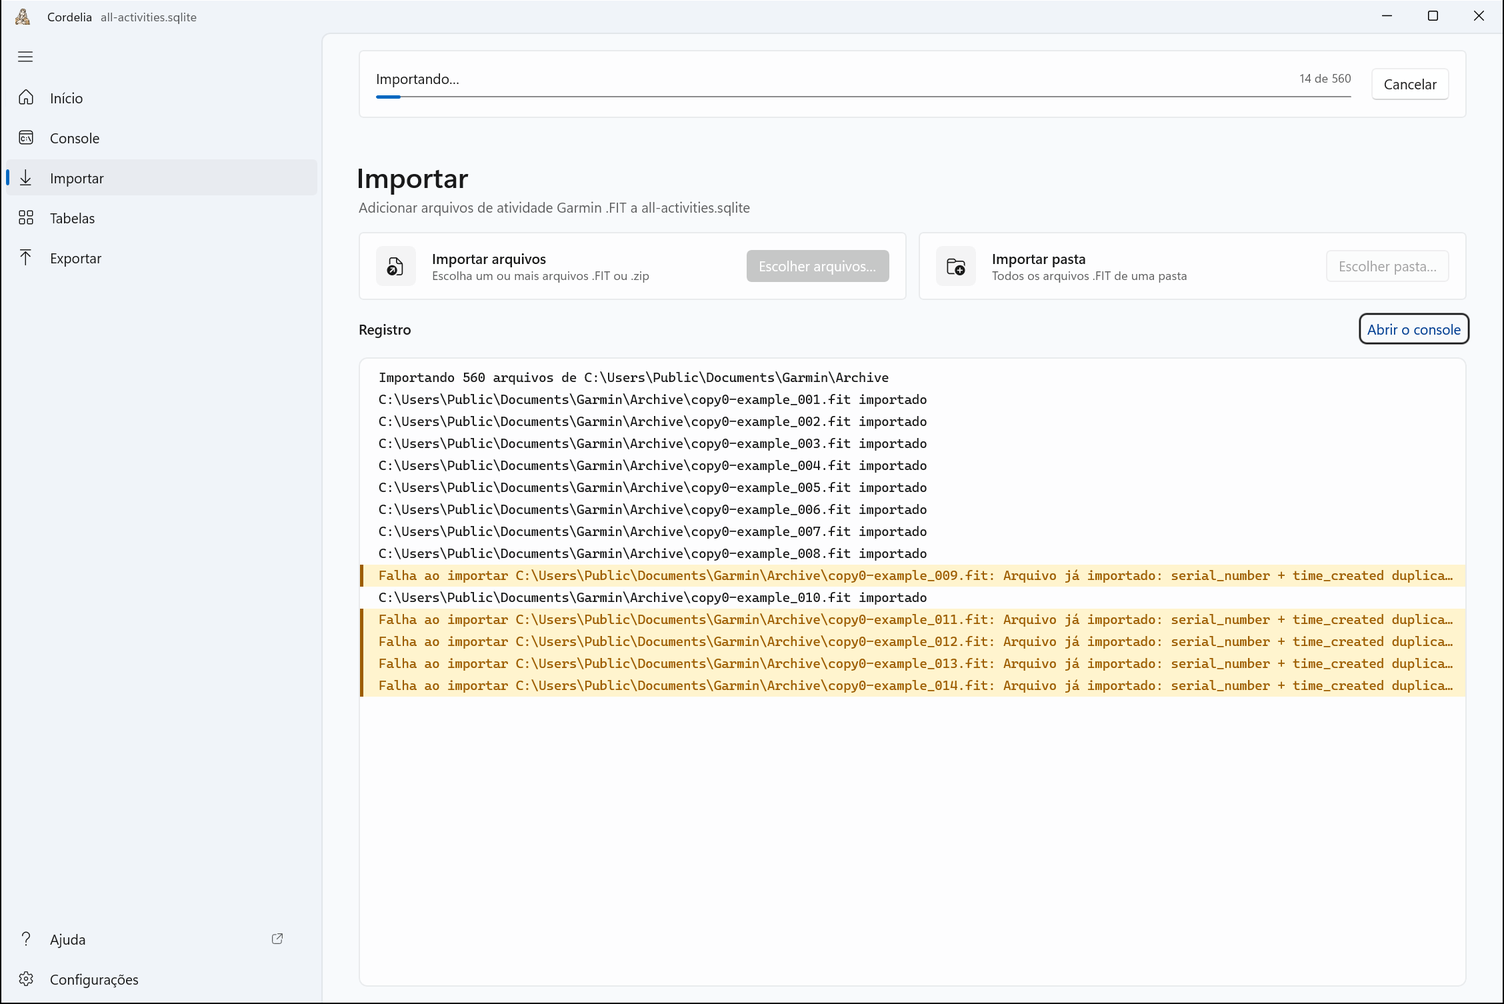The image size is (1504, 1004).
Task: Cancel the running import
Action: [x=1410, y=84]
